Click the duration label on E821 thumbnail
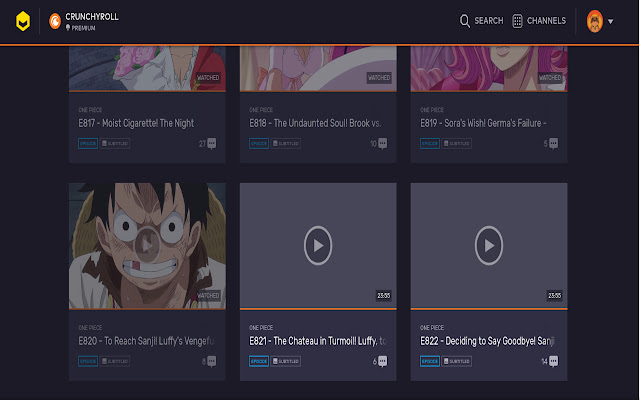640x400 pixels. coord(383,296)
